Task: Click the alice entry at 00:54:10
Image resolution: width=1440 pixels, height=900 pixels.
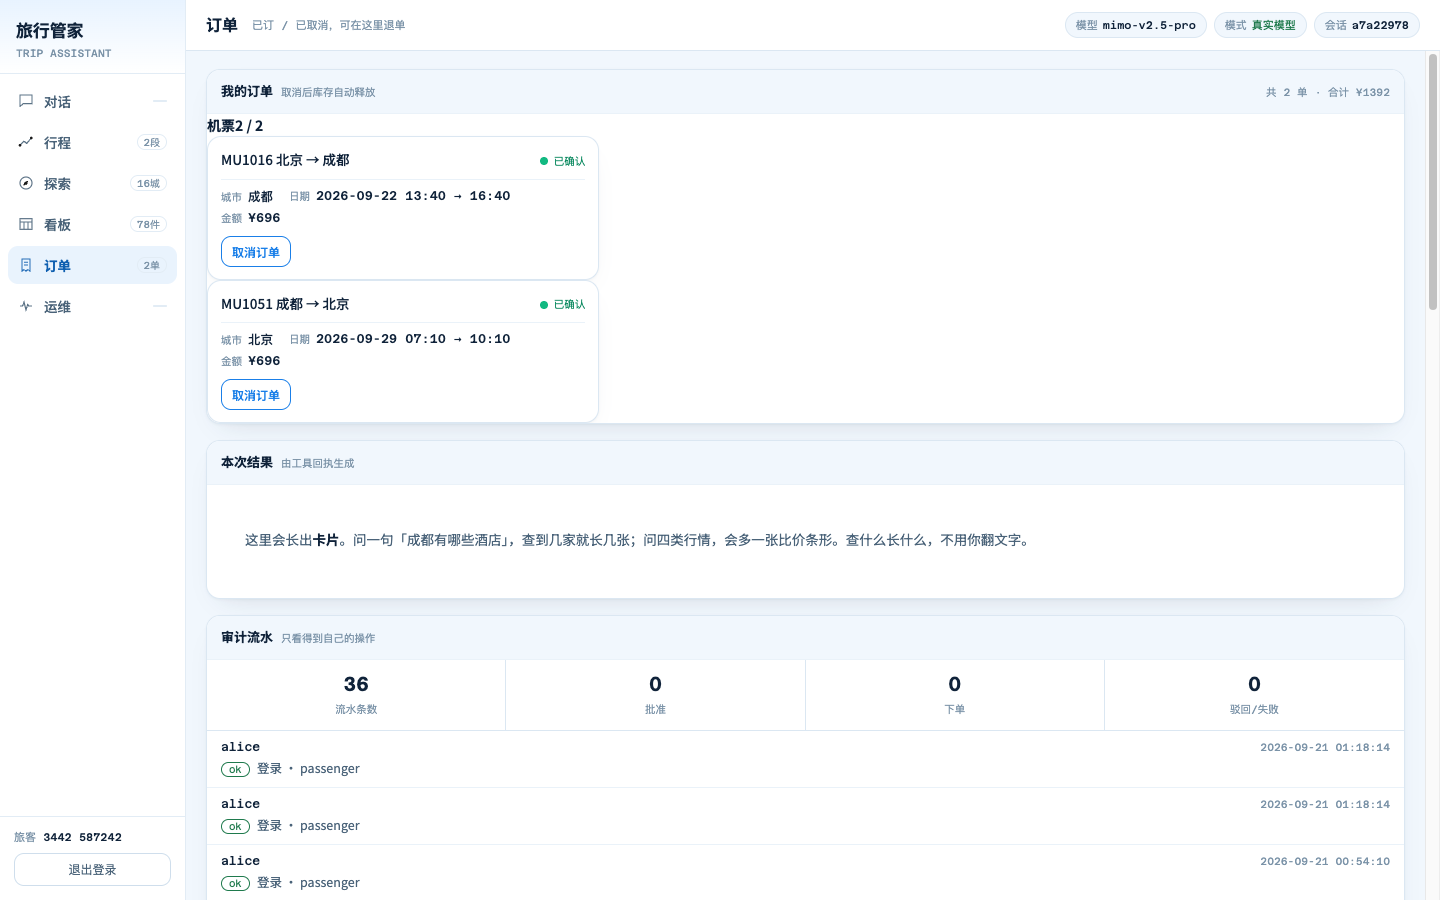Action: click(x=805, y=872)
